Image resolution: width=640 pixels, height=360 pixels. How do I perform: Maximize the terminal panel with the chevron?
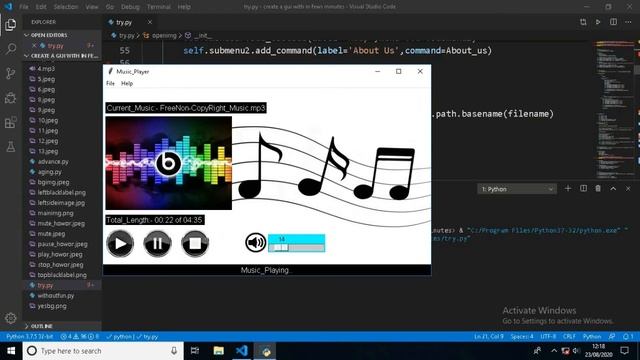point(613,189)
